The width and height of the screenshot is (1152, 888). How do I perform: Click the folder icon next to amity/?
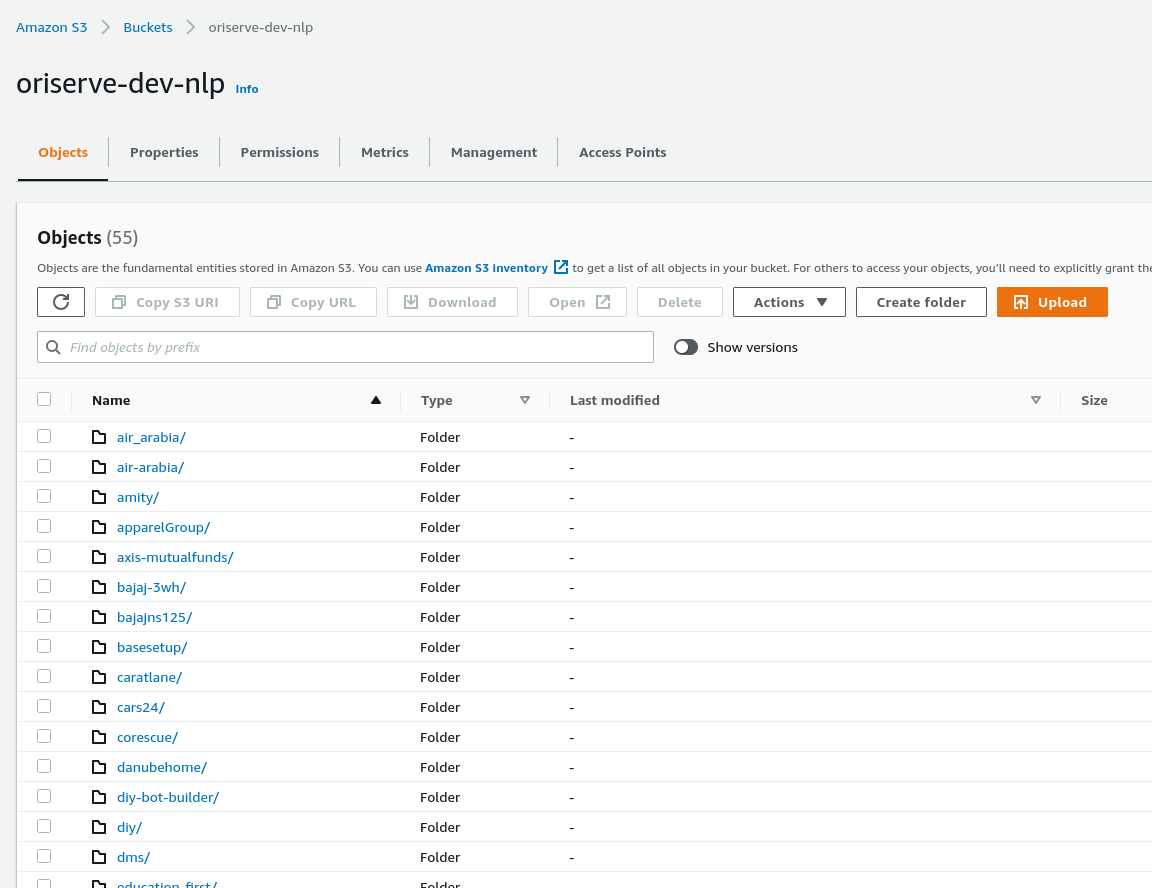99,497
